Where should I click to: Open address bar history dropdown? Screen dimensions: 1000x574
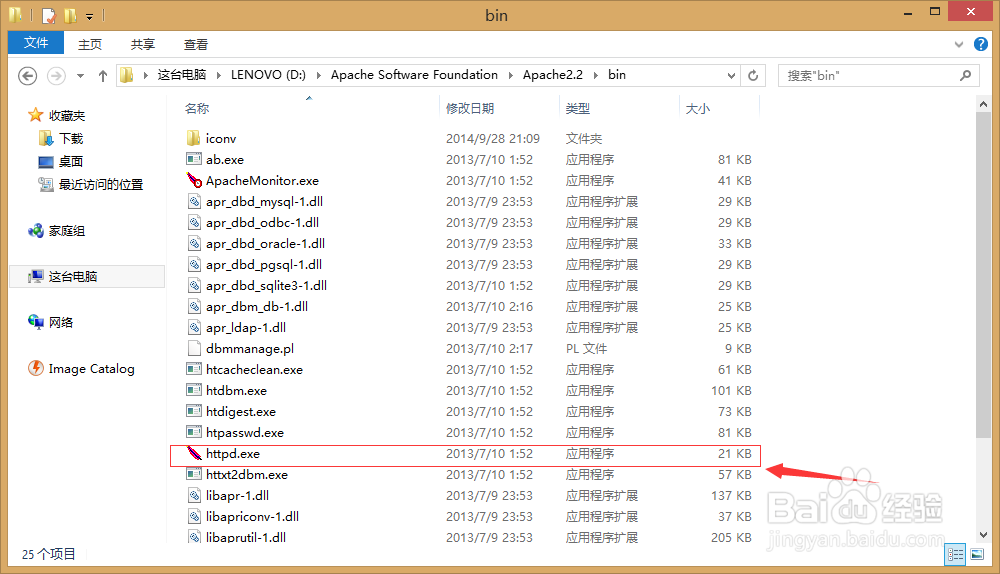tap(731, 75)
